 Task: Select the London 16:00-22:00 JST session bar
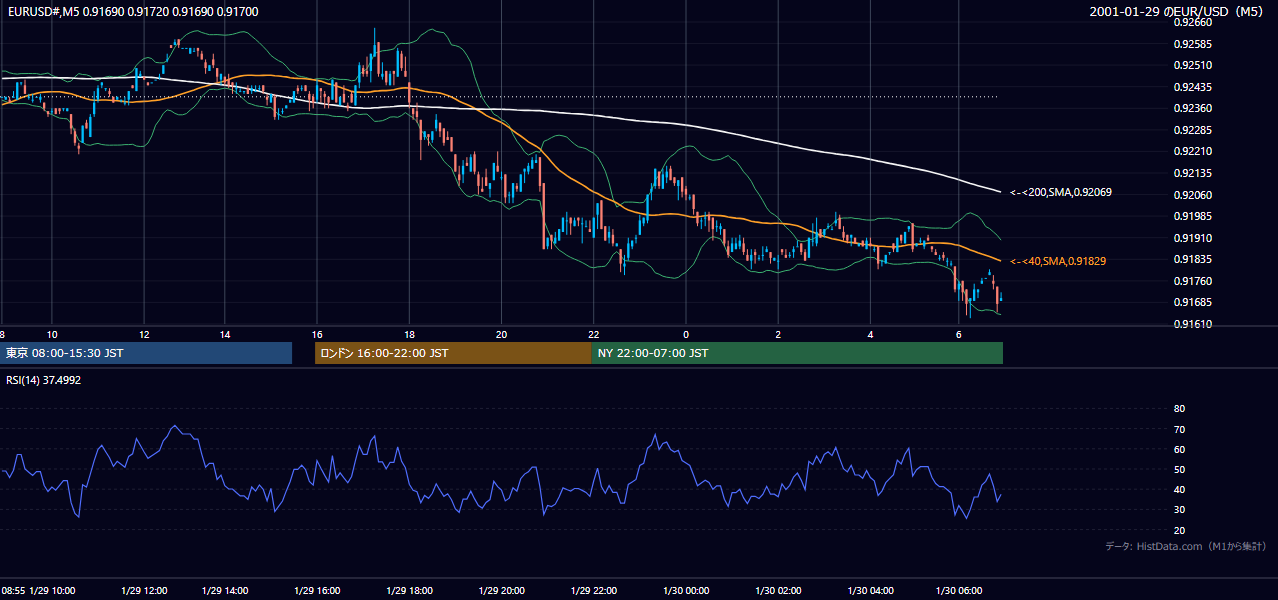pyautogui.click(x=453, y=353)
